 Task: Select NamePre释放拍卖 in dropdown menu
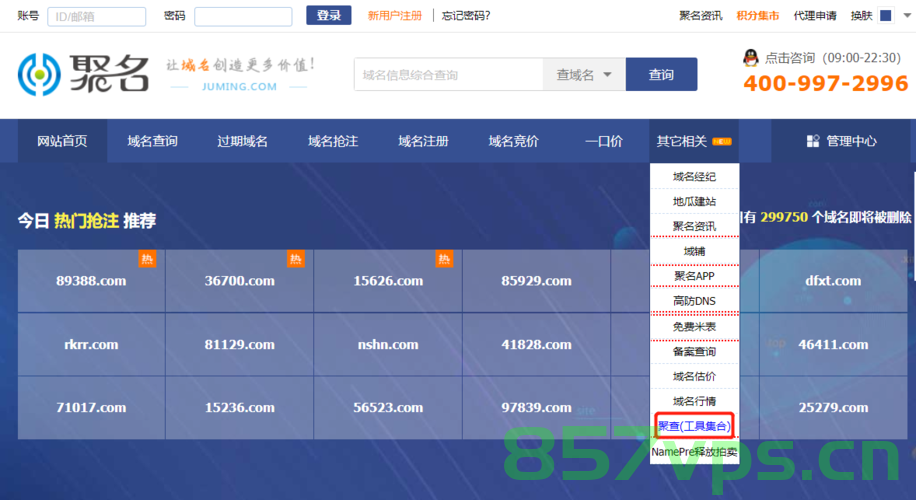[694, 452]
